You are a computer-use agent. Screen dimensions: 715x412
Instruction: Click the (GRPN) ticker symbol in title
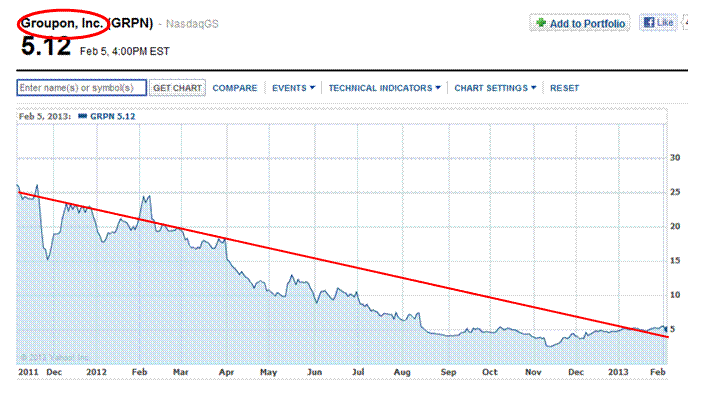pyautogui.click(x=131, y=23)
